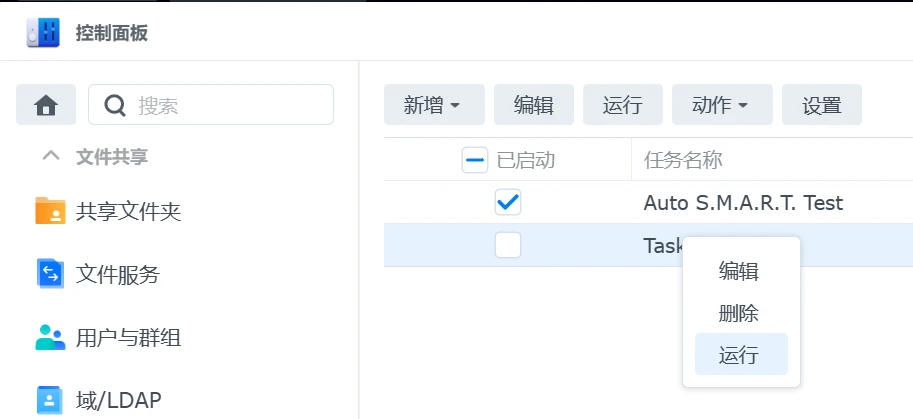Open 用户与群组 icon in sidebar
The image size is (913, 419).
pos(51,337)
